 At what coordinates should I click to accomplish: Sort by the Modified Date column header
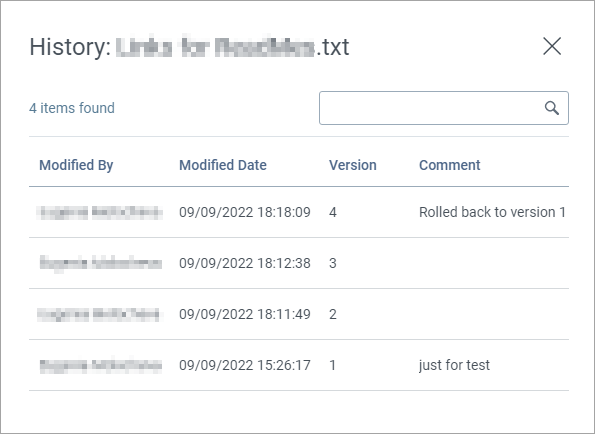(223, 165)
